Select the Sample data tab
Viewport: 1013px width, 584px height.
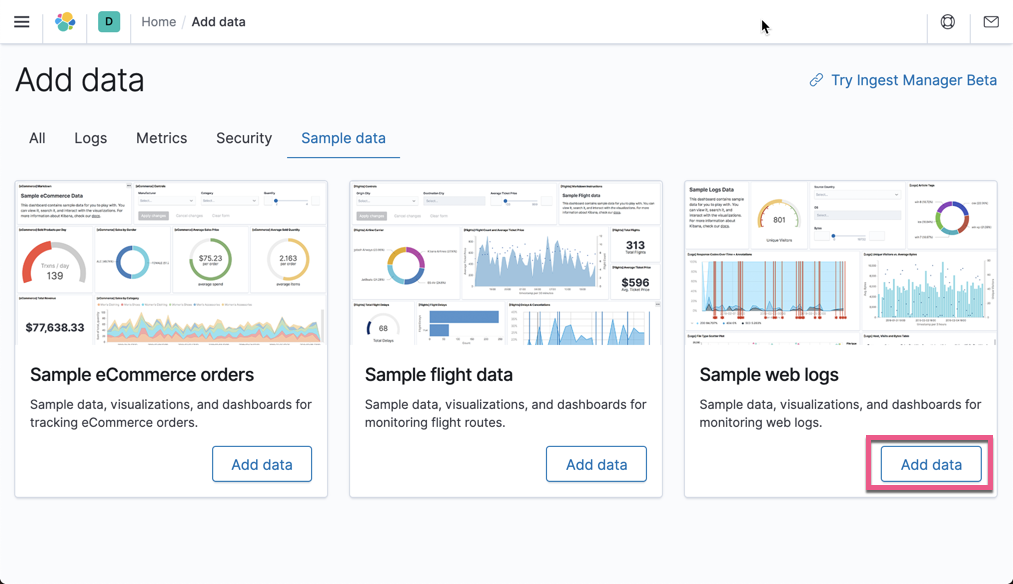point(343,138)
